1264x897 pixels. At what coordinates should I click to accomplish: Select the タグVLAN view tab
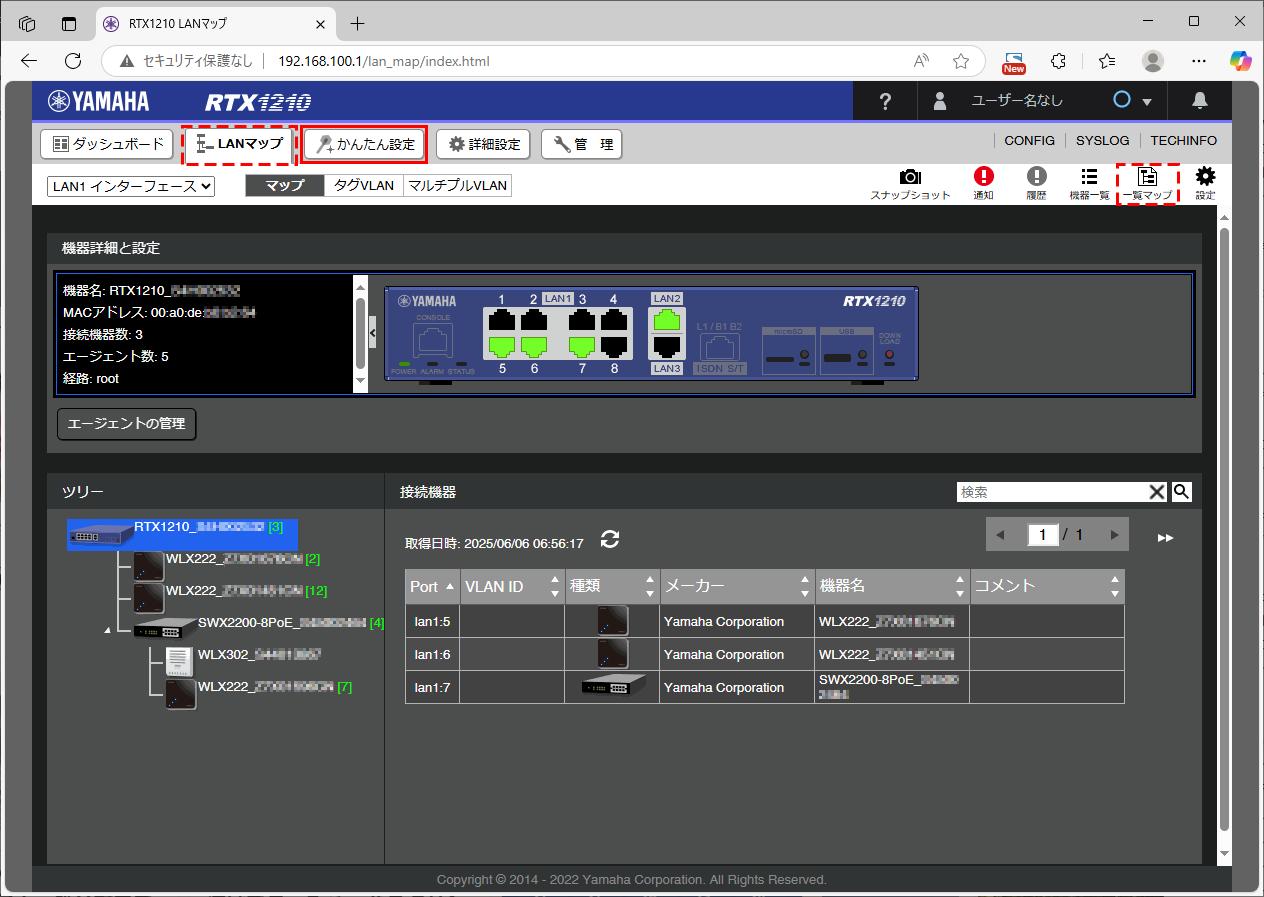coord(364,186)
